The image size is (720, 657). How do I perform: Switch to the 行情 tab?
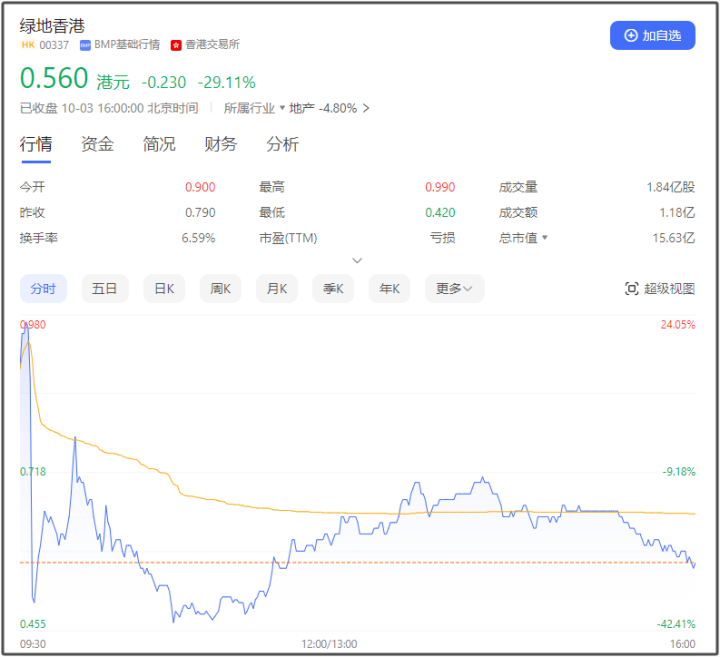(36, 144)
